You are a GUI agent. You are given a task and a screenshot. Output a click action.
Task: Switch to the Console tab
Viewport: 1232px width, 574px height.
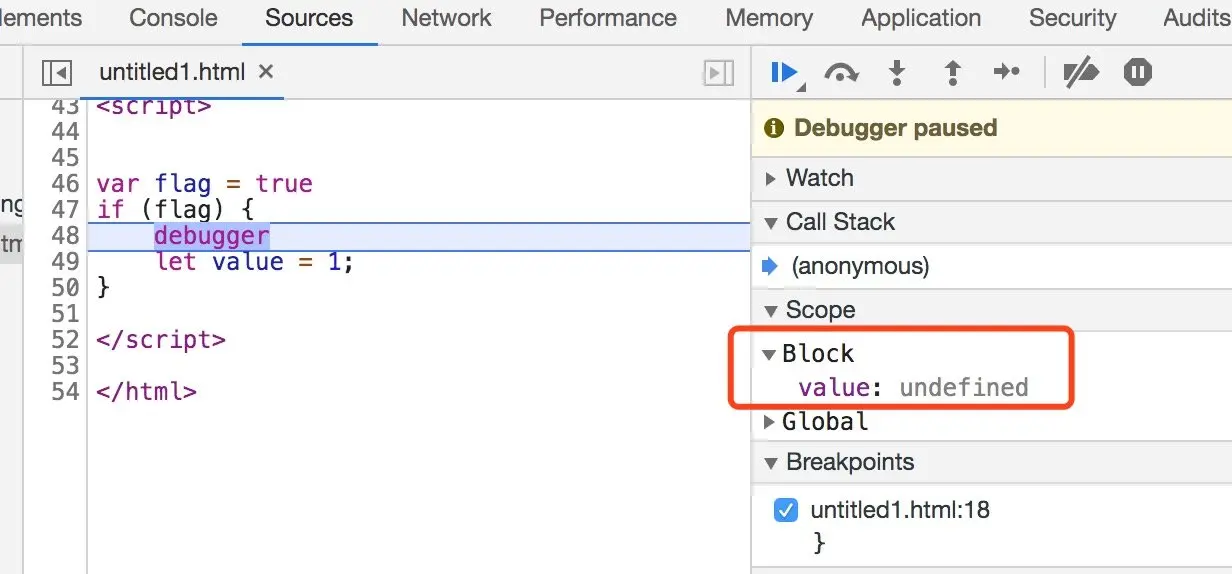[173, 18]
